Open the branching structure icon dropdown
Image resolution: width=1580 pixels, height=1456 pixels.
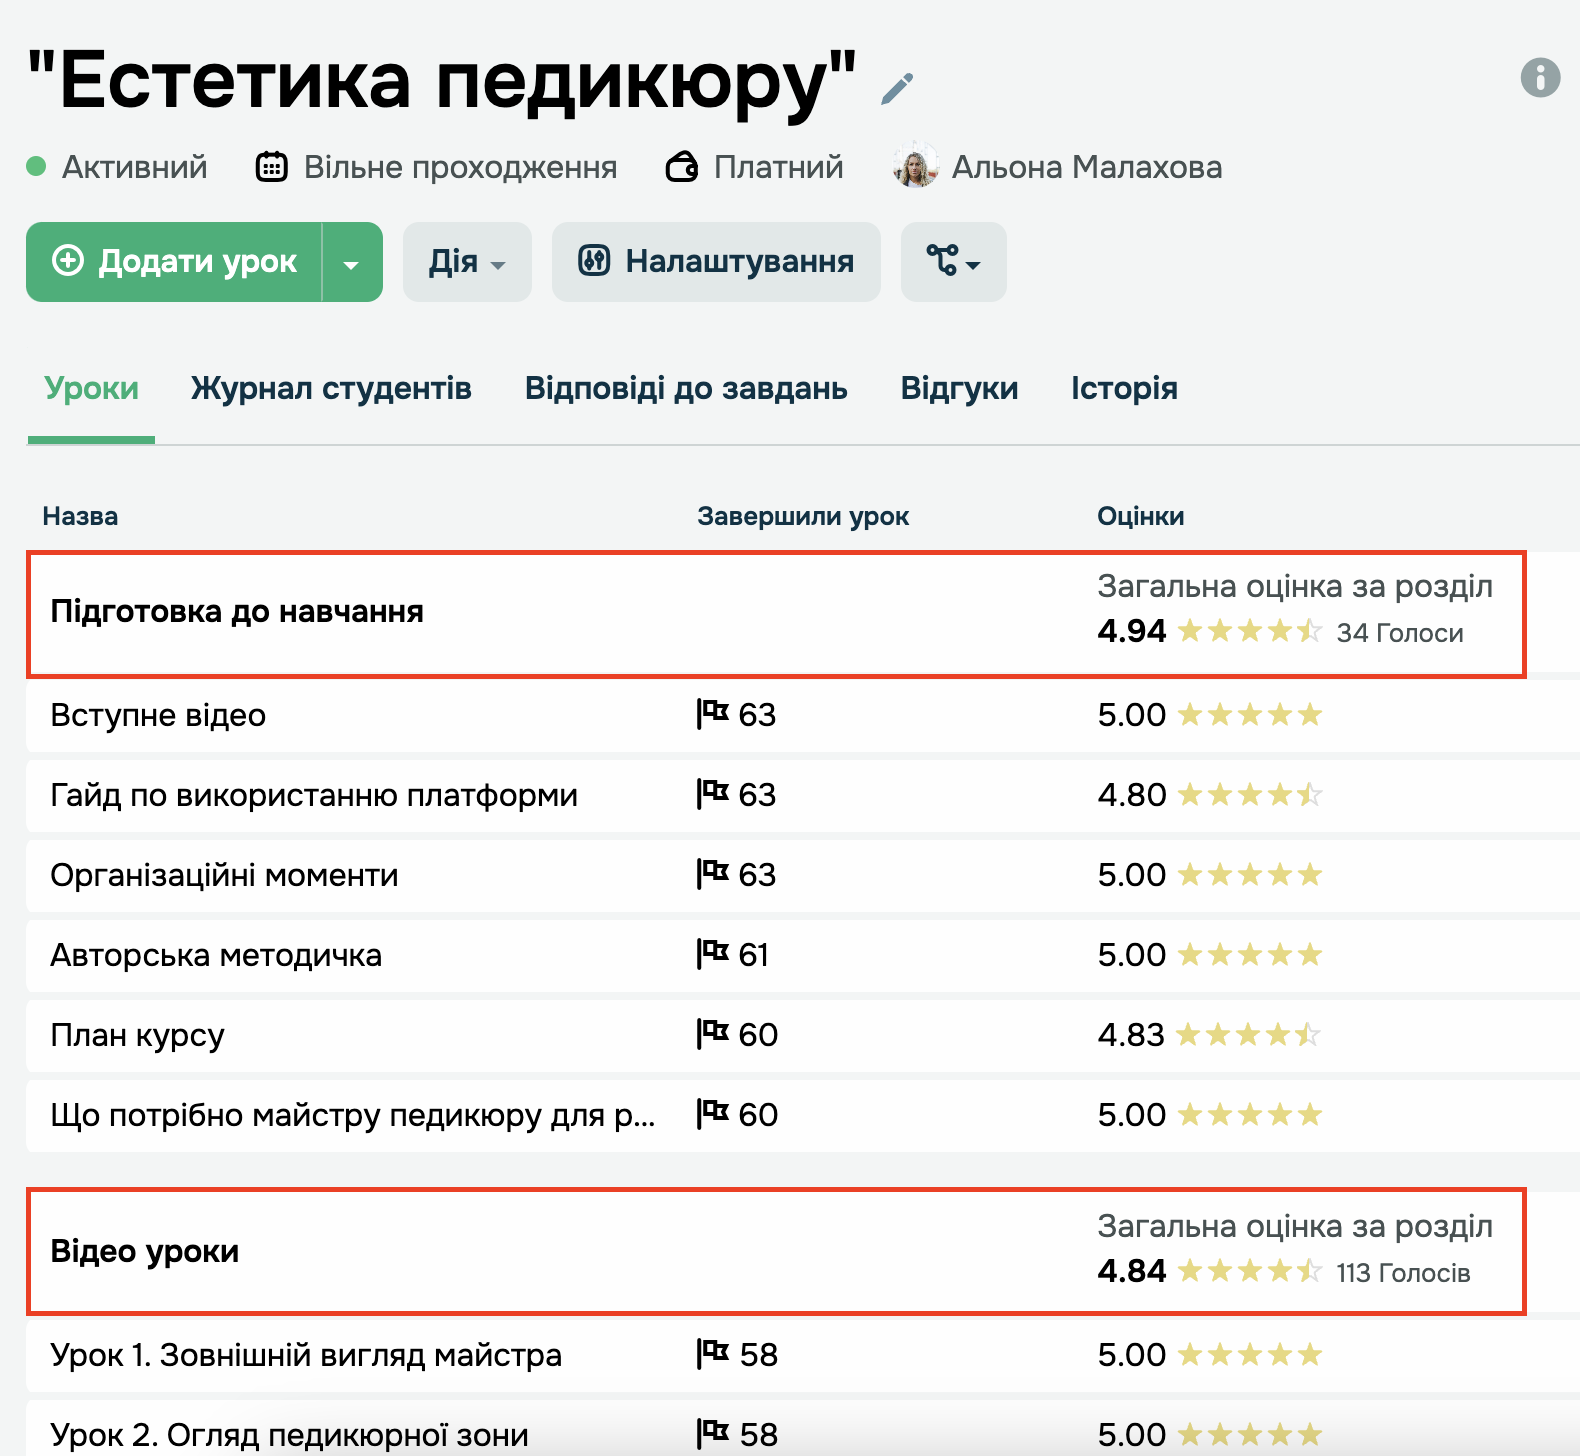pyautogui.click(x=953, y=262)
